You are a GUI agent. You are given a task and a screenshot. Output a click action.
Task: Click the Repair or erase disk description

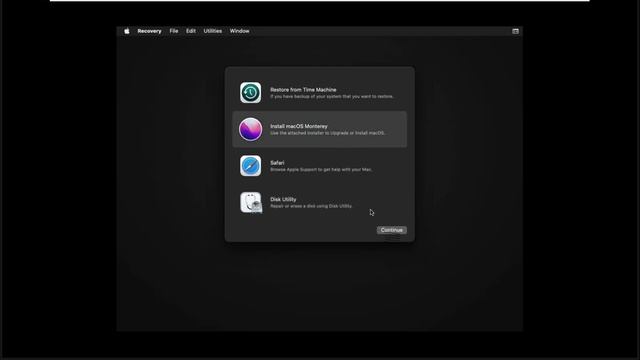311,206
